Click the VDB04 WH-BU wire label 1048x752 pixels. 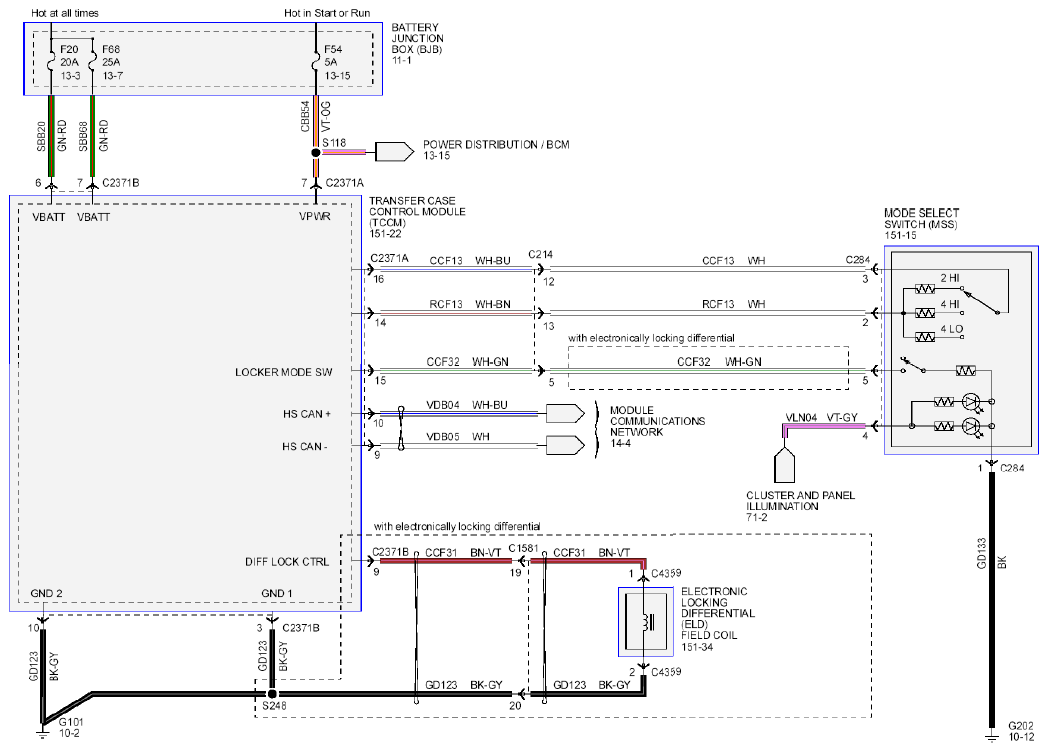467,405
